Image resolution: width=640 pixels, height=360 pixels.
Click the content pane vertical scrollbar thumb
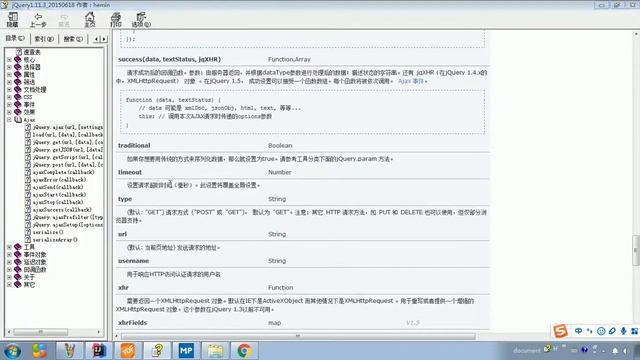pos(636,250)
